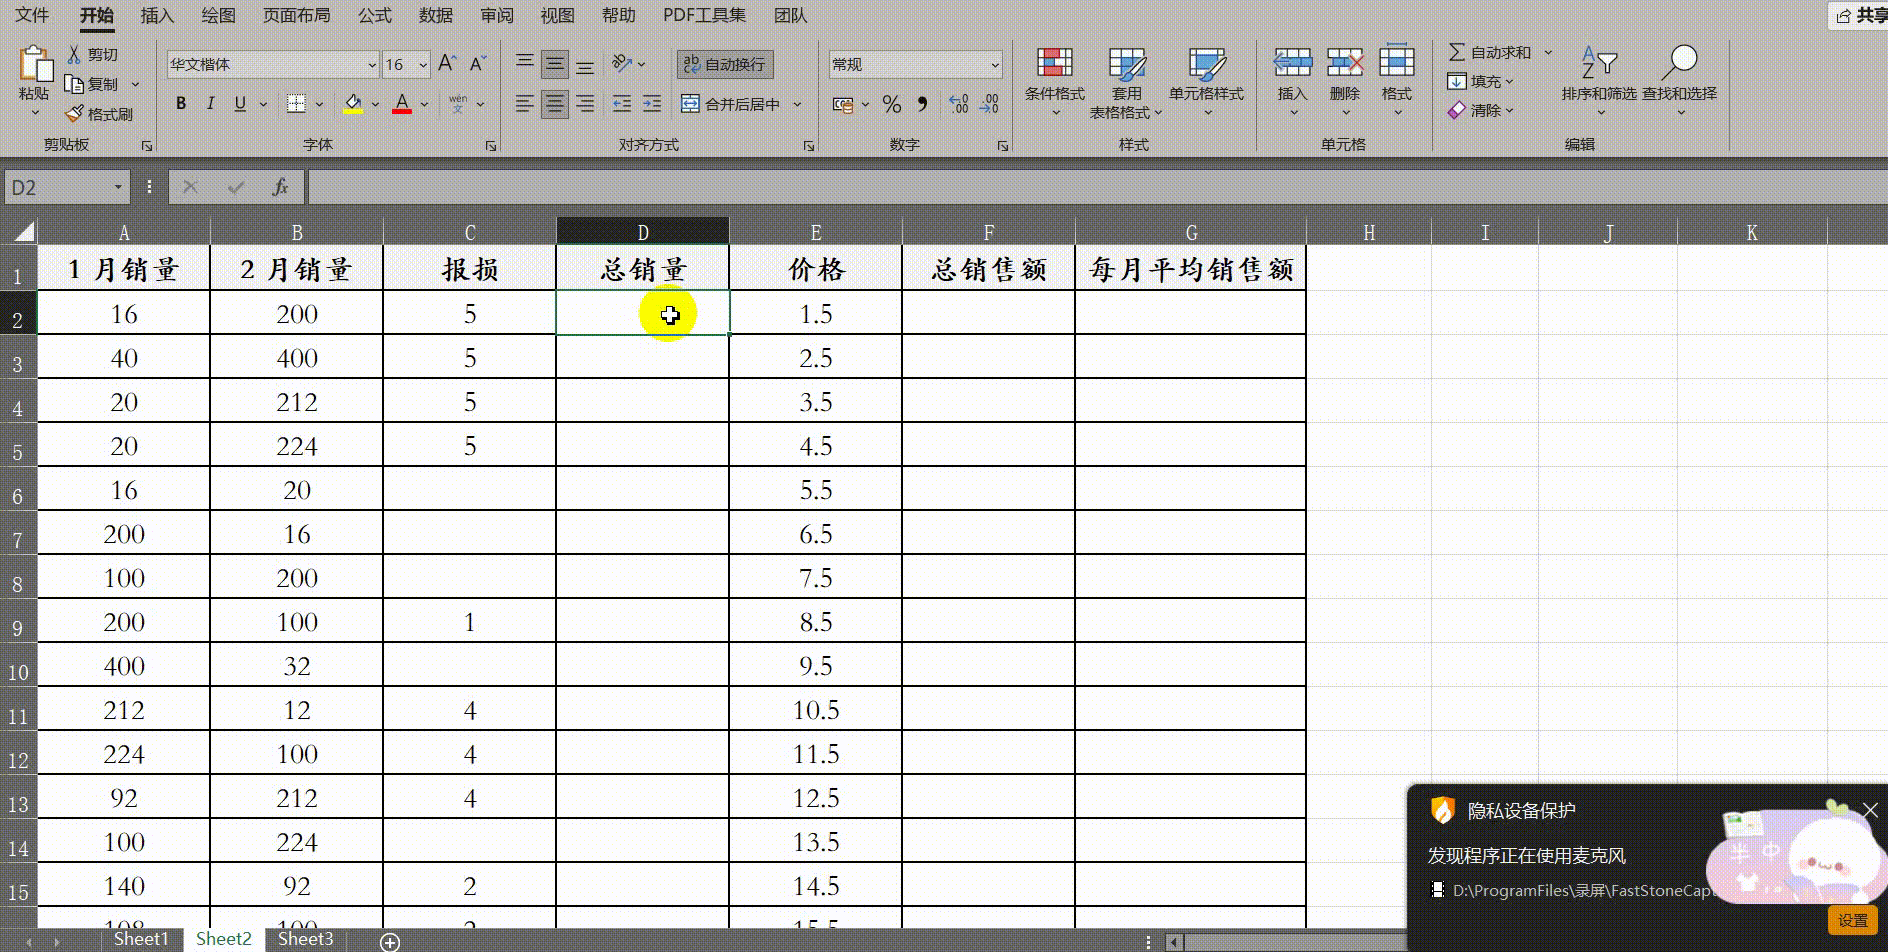Open the font name dropdown 华文楷体
Screen dimensions: 1888x952
372,64
